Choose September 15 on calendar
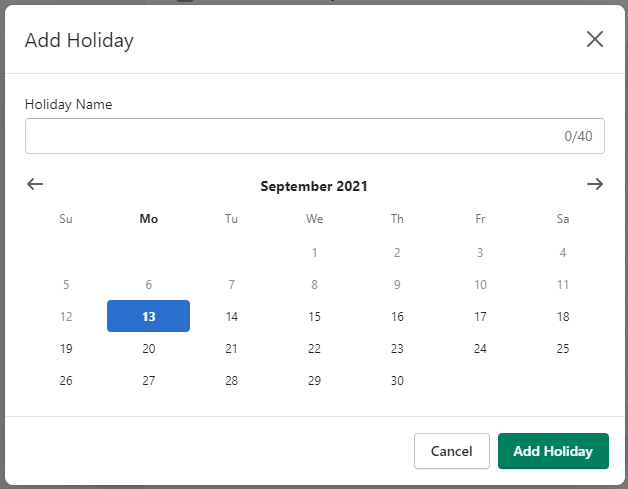Viewport: 628px width, 489px height. pyautogui.click(x=314, y=317)
